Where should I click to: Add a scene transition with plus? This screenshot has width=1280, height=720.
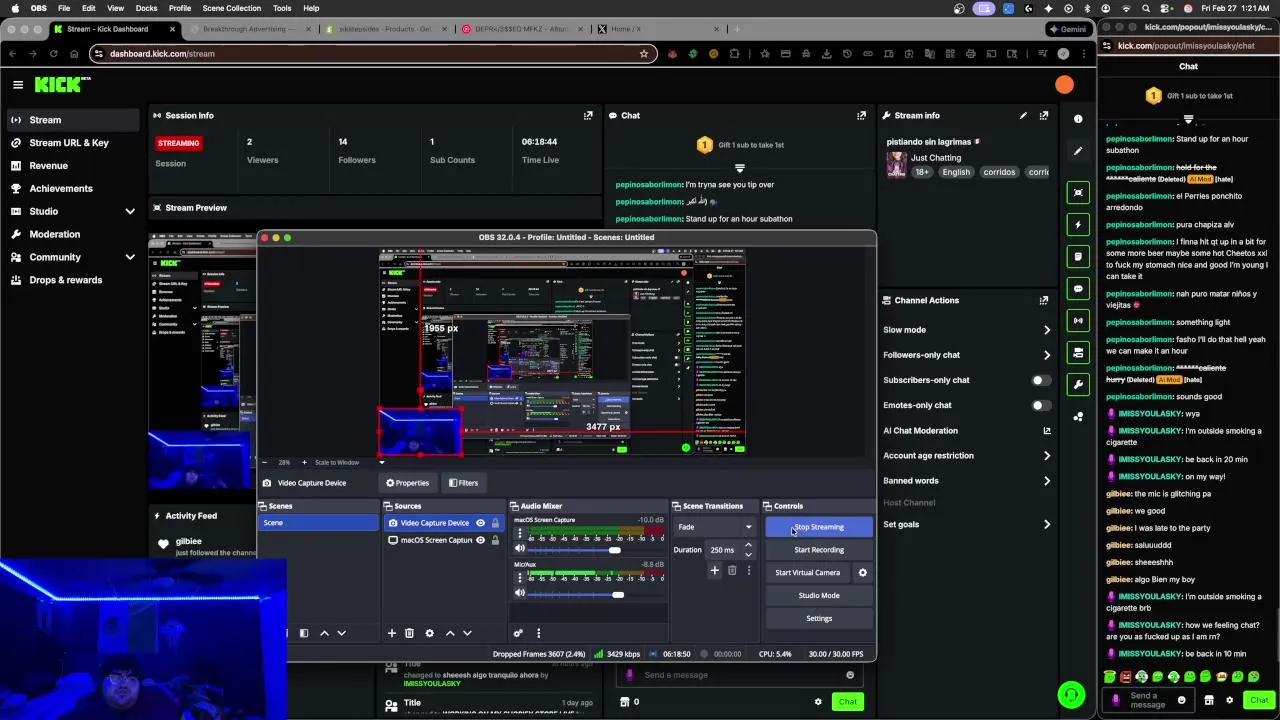714,570
